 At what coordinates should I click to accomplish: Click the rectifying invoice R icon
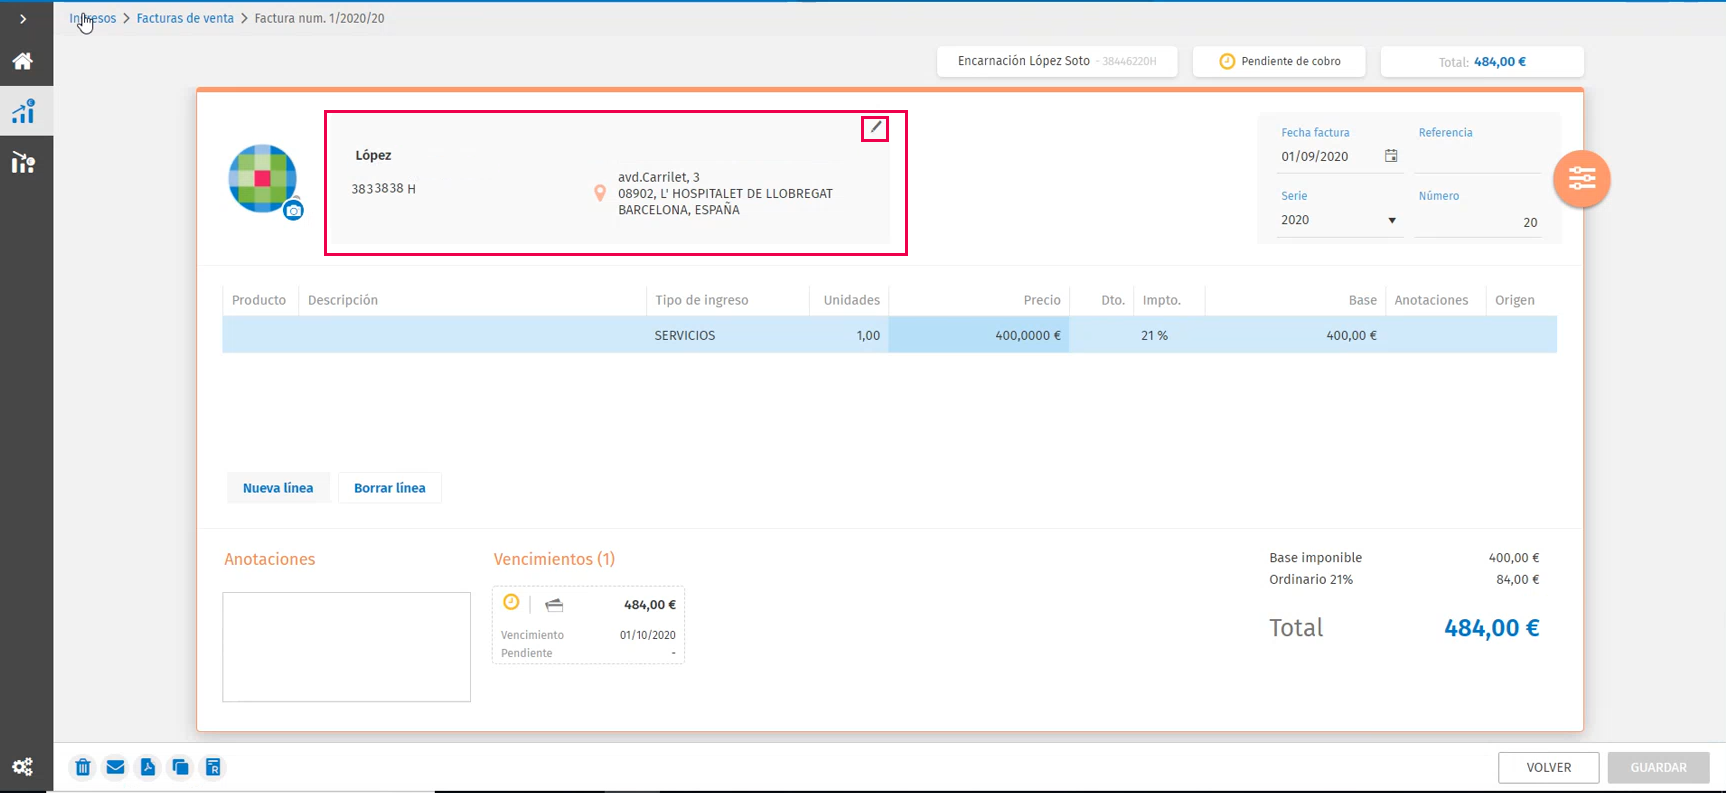[213, 767]
